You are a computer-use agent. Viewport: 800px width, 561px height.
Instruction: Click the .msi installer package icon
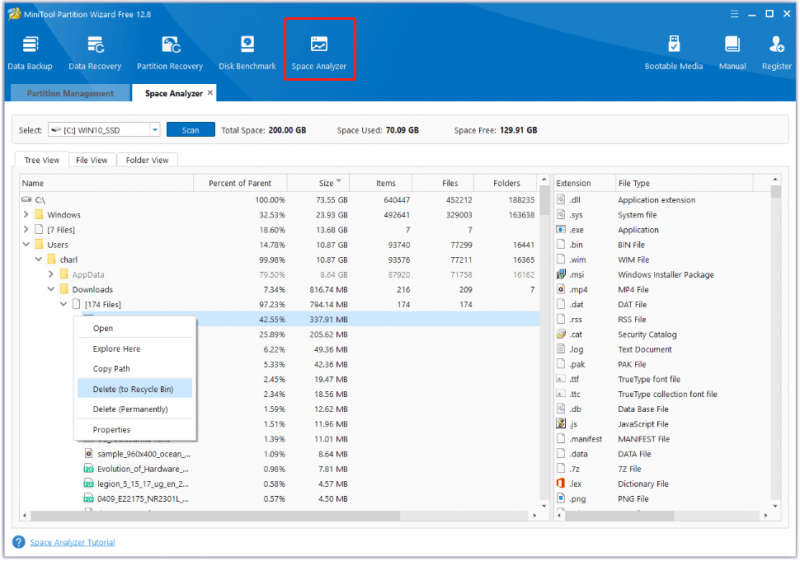(x=561, y=274)
